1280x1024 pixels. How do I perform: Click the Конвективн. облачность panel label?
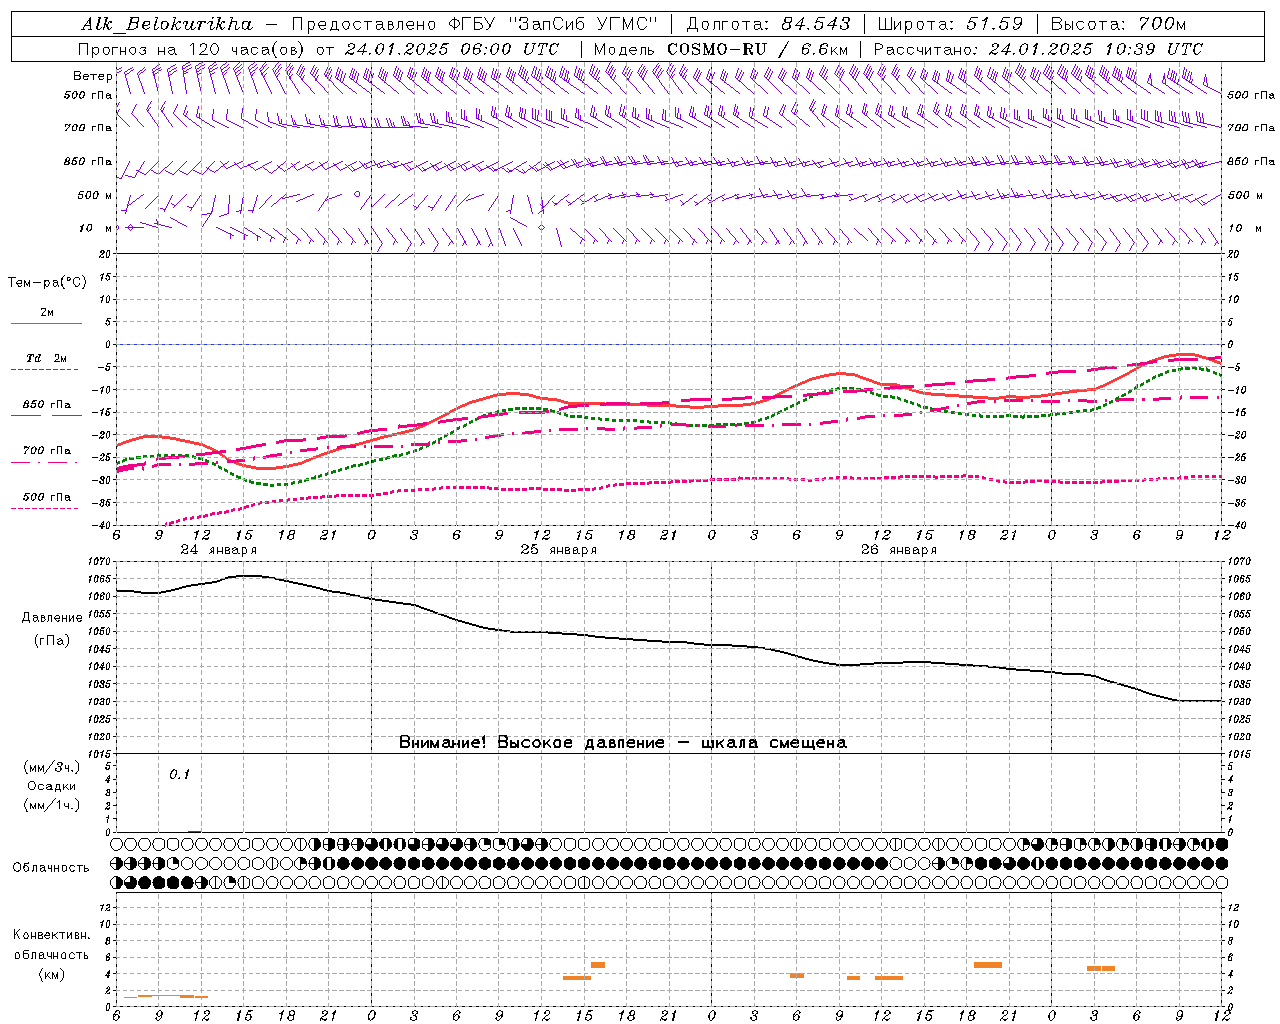click(x=51, y=954)
